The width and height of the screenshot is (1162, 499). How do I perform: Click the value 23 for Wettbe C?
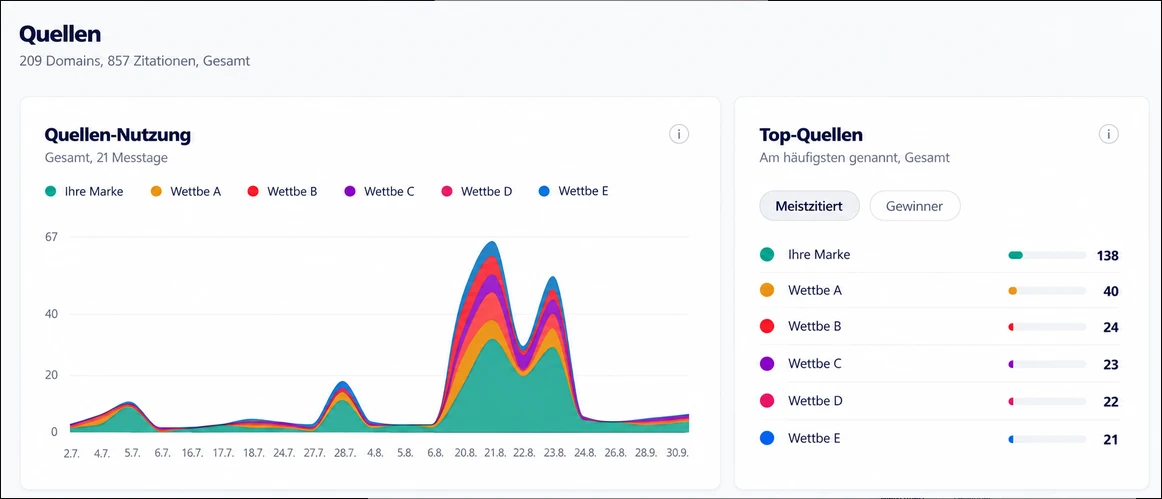tap(1111, 365)
